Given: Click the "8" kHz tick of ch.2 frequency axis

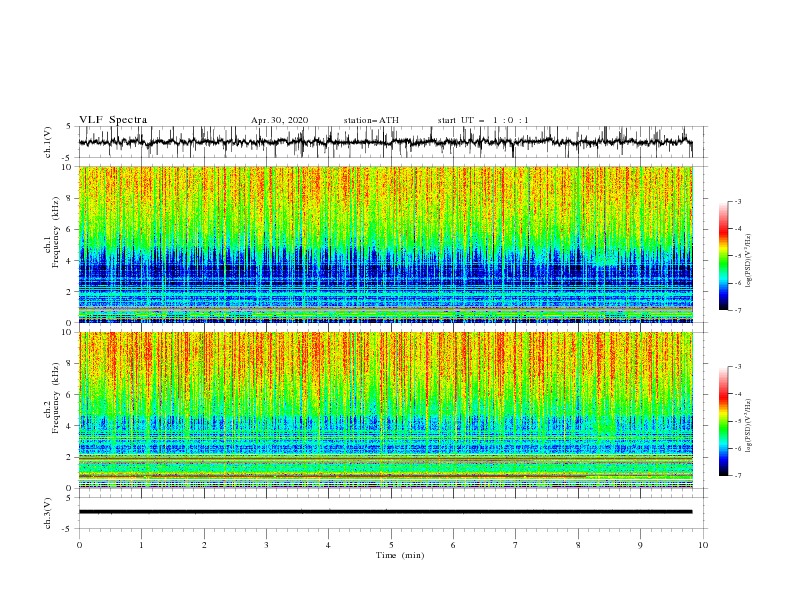Looking at the screenshot, I should click(71, 364).
